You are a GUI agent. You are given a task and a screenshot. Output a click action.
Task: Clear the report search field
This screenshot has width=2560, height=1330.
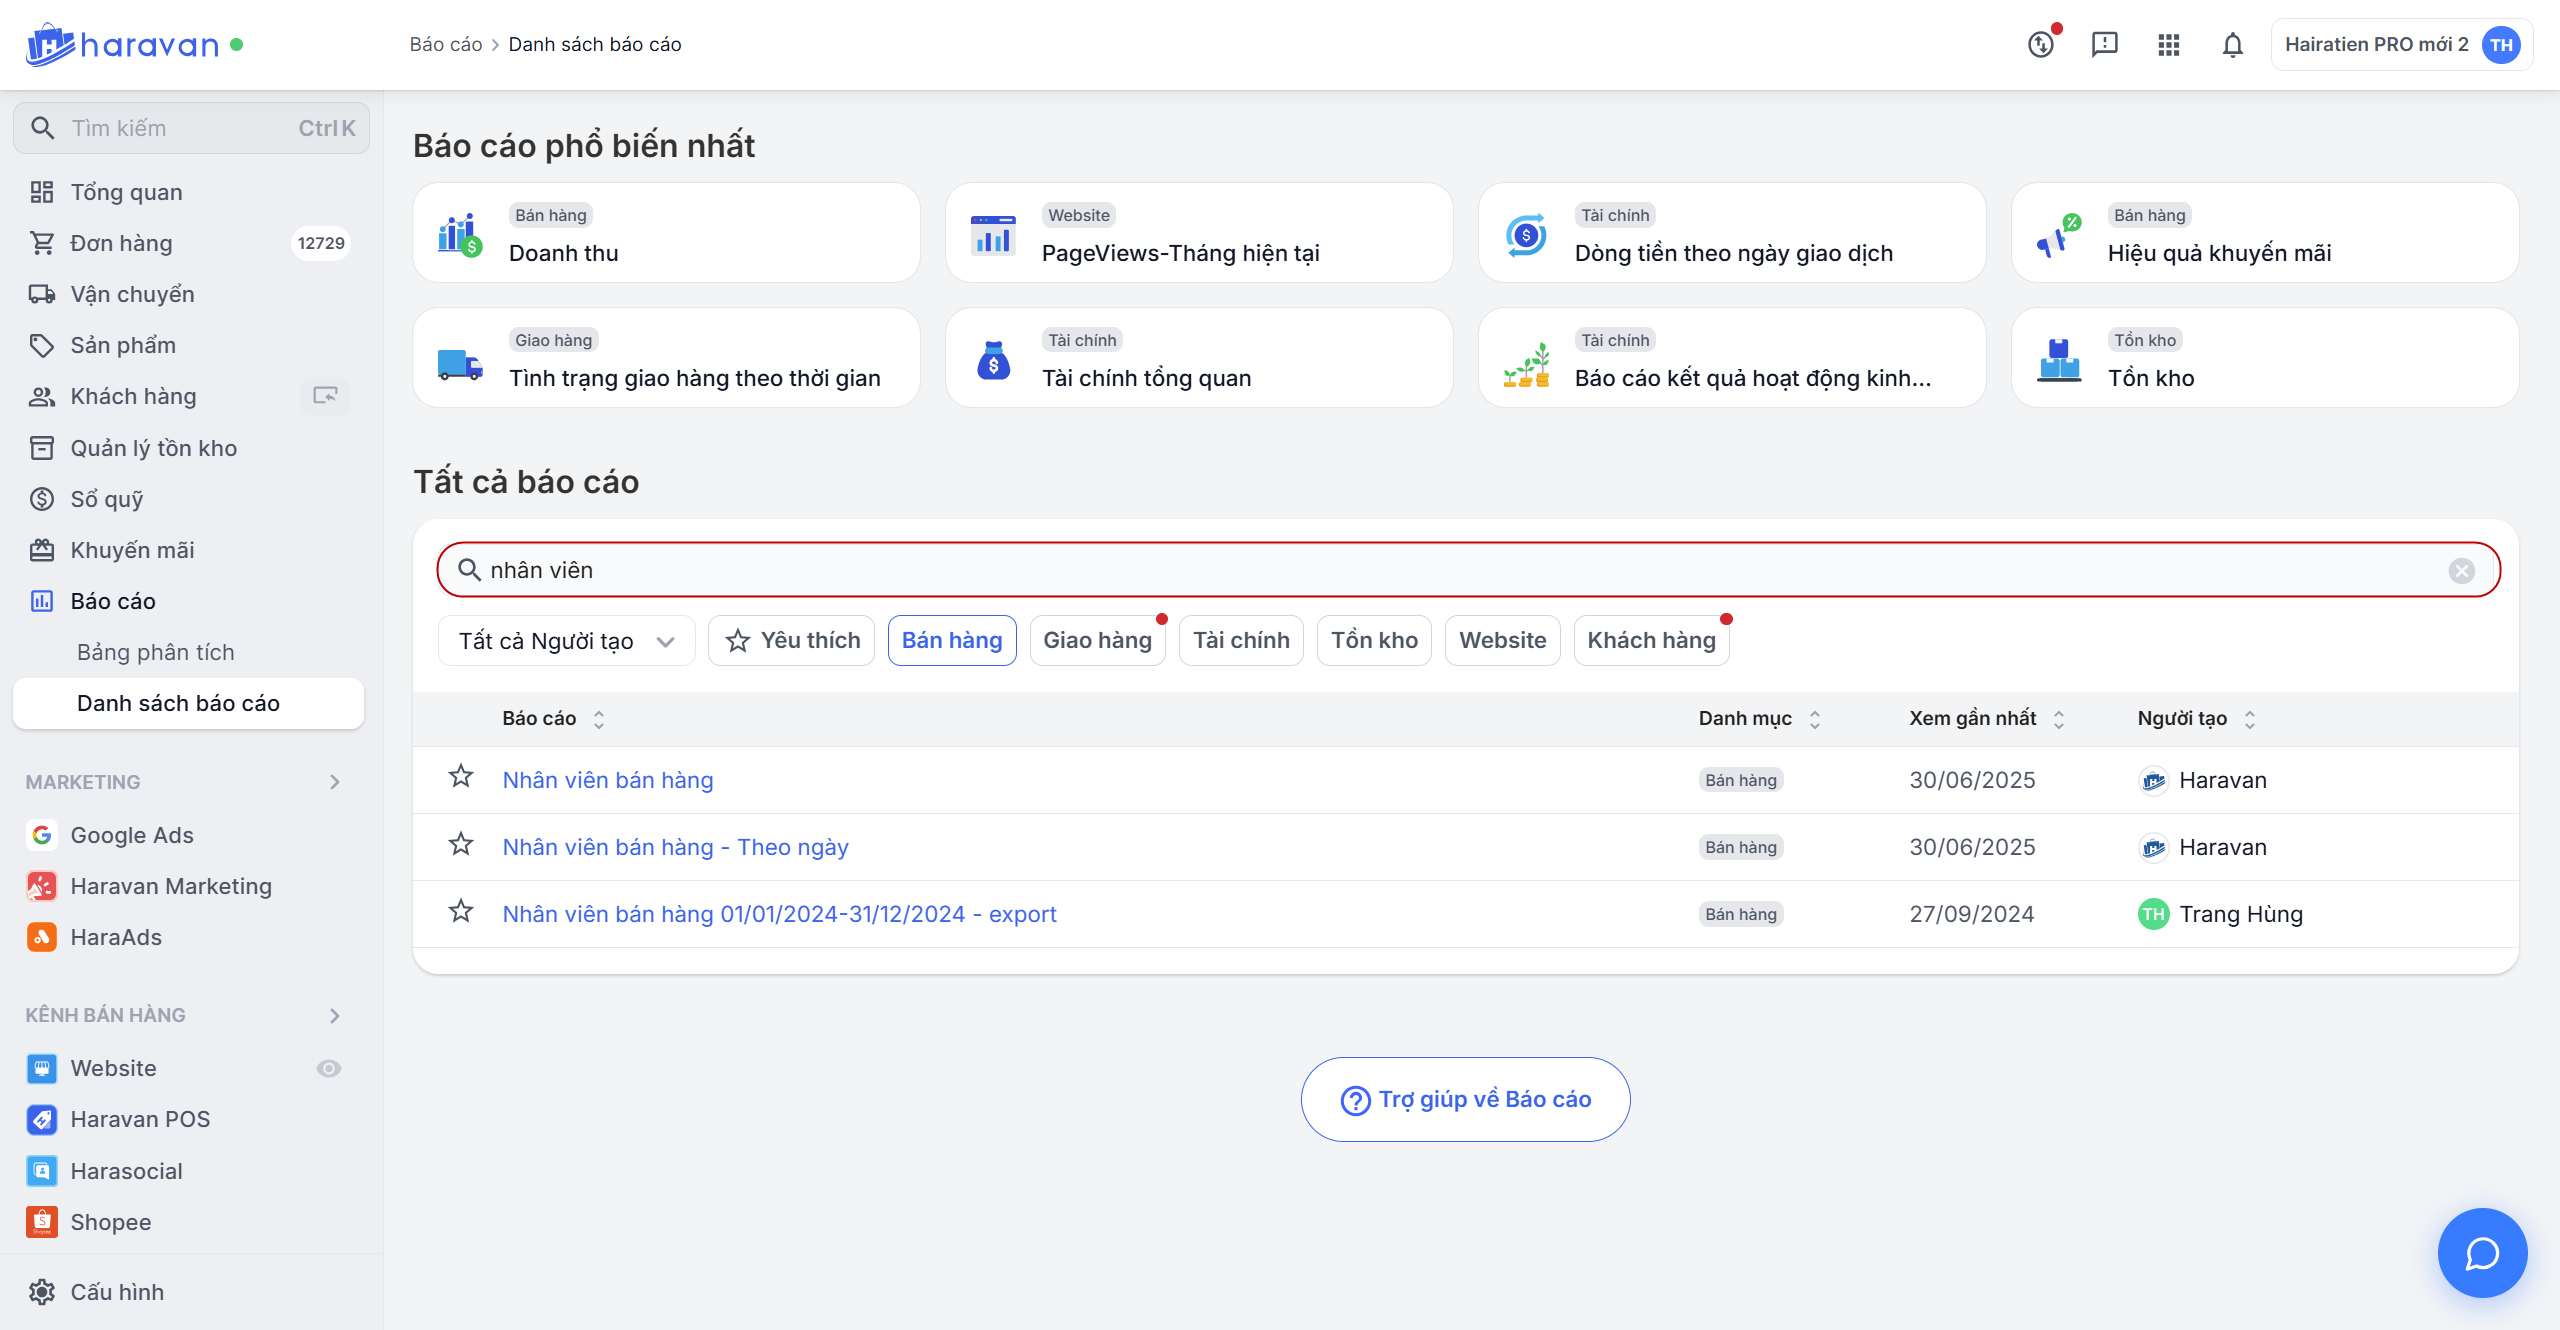click(2461, 570)
